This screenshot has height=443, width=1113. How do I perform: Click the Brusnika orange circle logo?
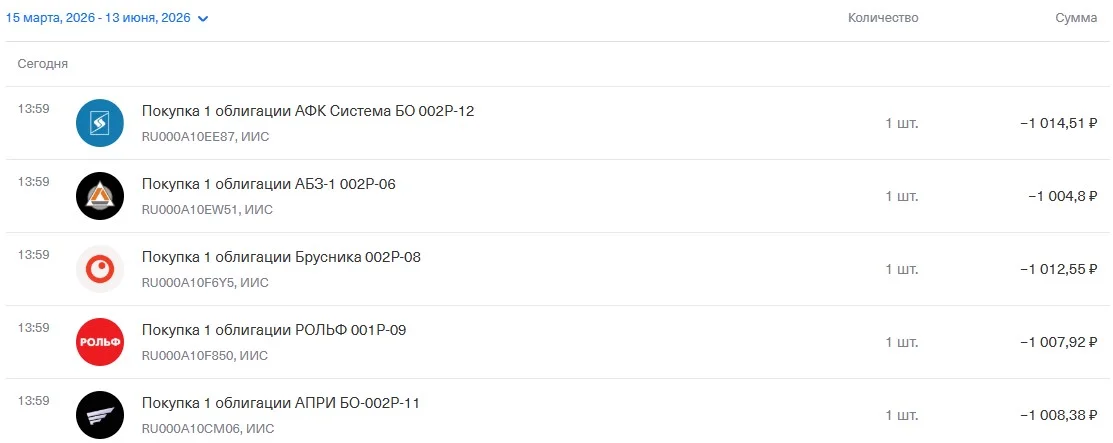pyautogui.click(x=100, y=269)
